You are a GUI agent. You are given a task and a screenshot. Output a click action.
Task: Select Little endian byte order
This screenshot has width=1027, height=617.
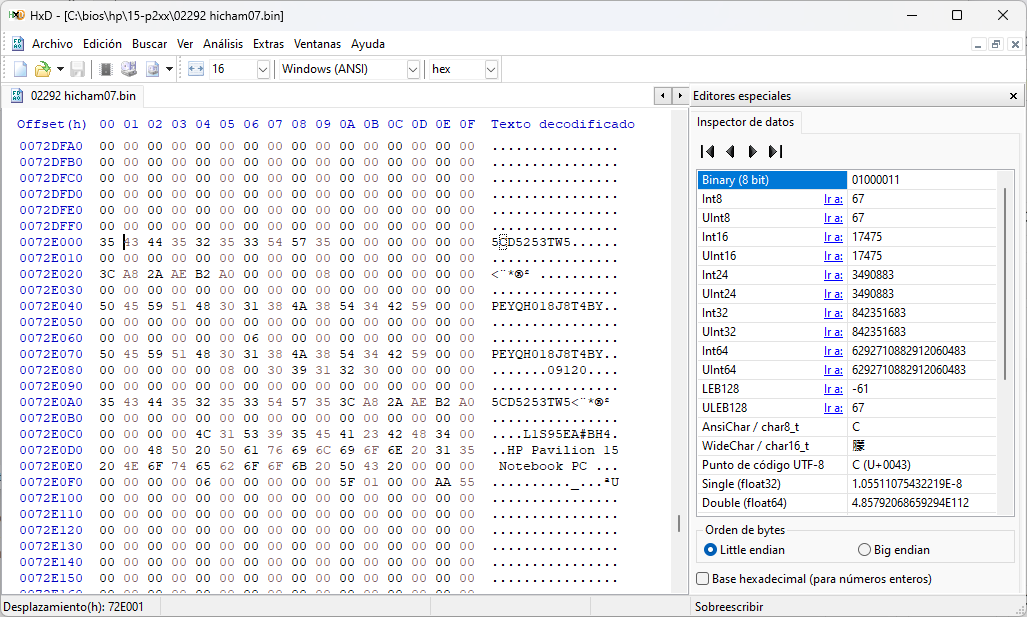(x=711, y=550)
